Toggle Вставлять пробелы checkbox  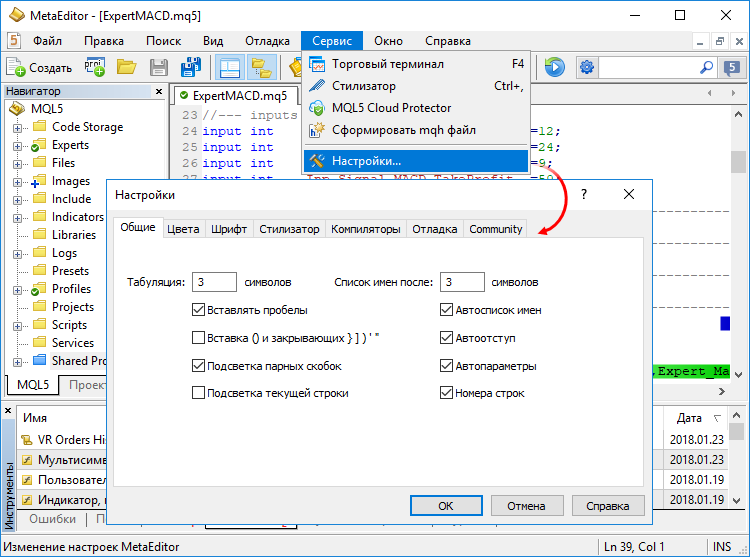pyautogui.click(x=199, y=310)
